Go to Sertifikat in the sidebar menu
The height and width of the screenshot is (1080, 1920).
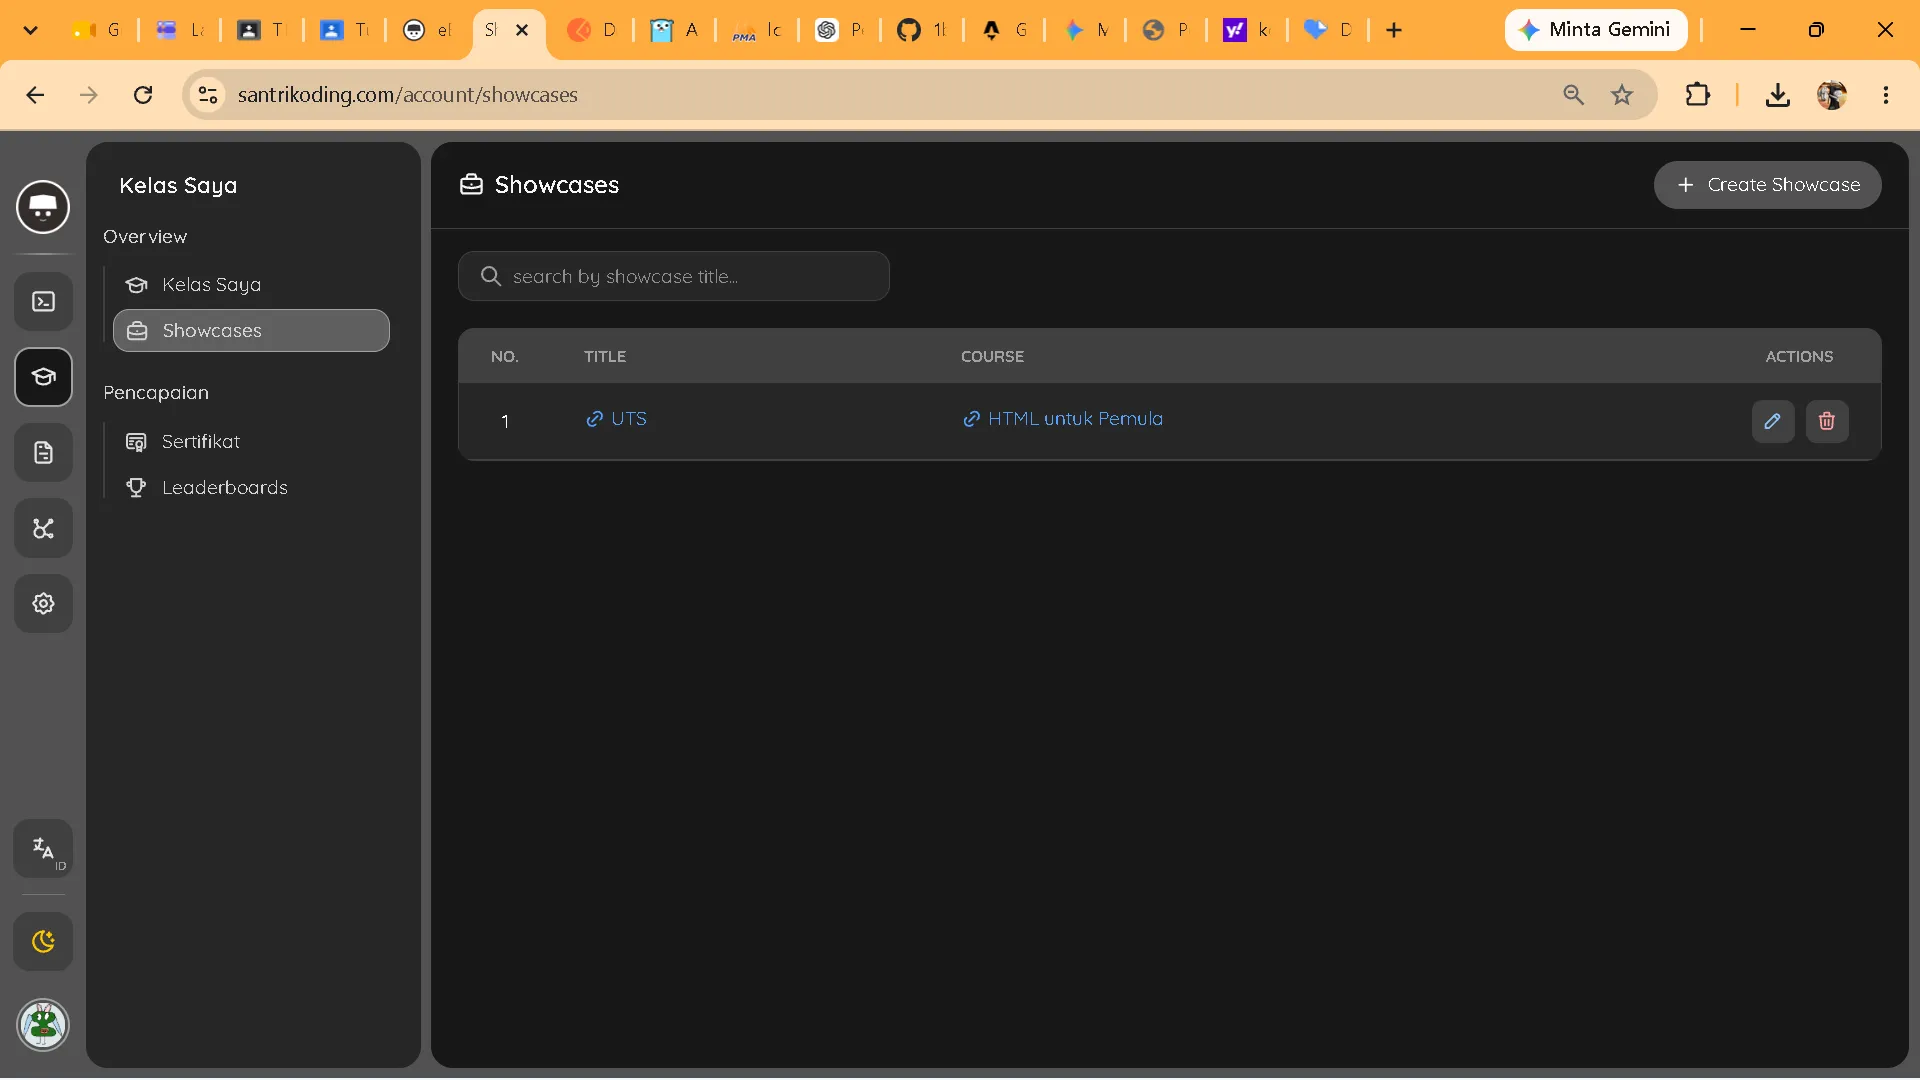coord(200,442)
